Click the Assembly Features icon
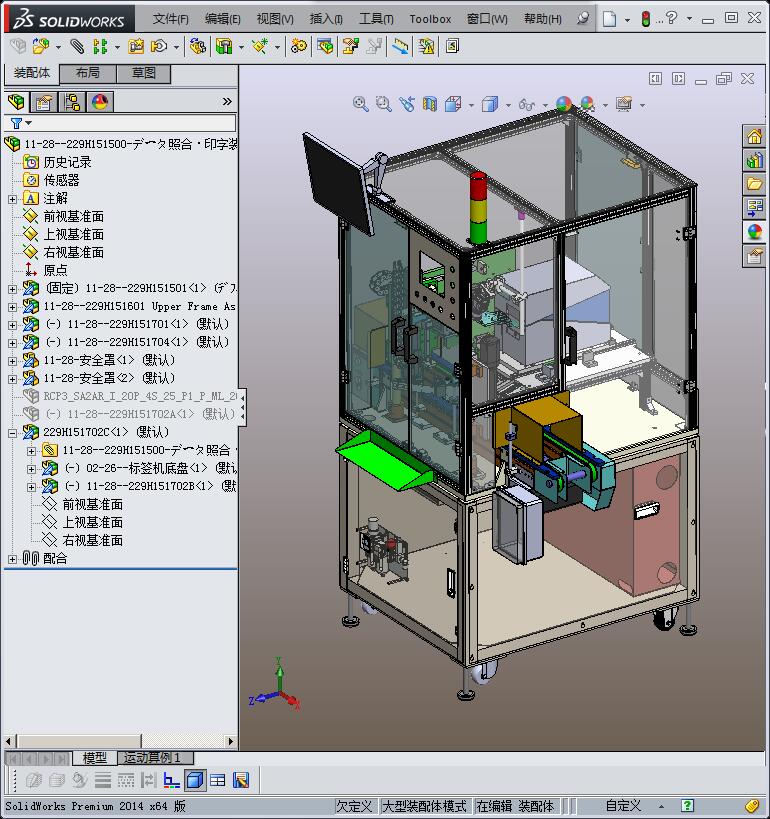This screenshot has width=770, height=819. tap(224, 46)
